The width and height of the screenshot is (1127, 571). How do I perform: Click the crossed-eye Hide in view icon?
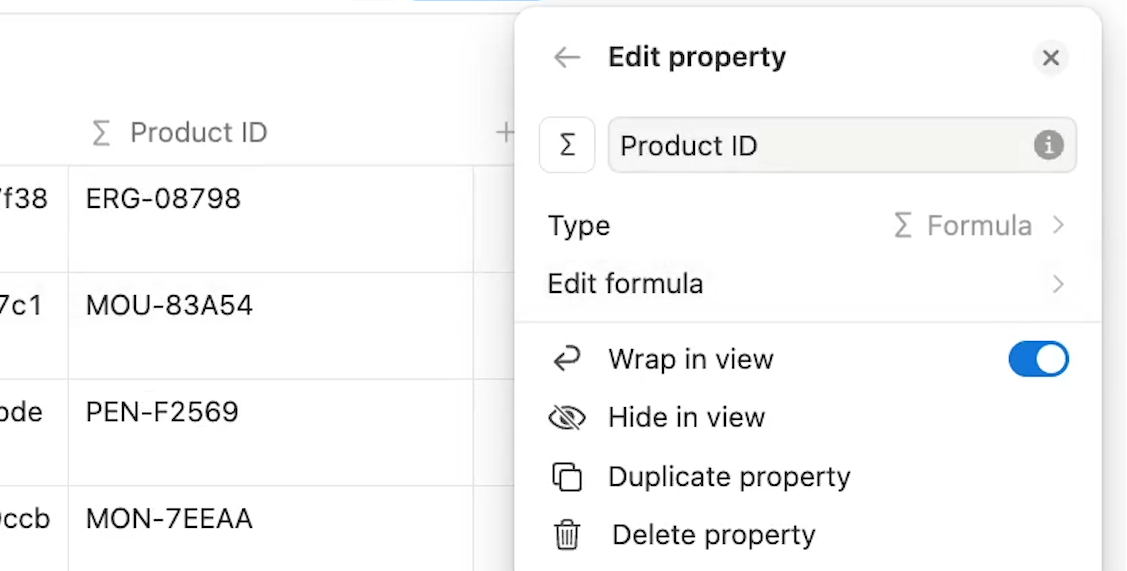567,417
